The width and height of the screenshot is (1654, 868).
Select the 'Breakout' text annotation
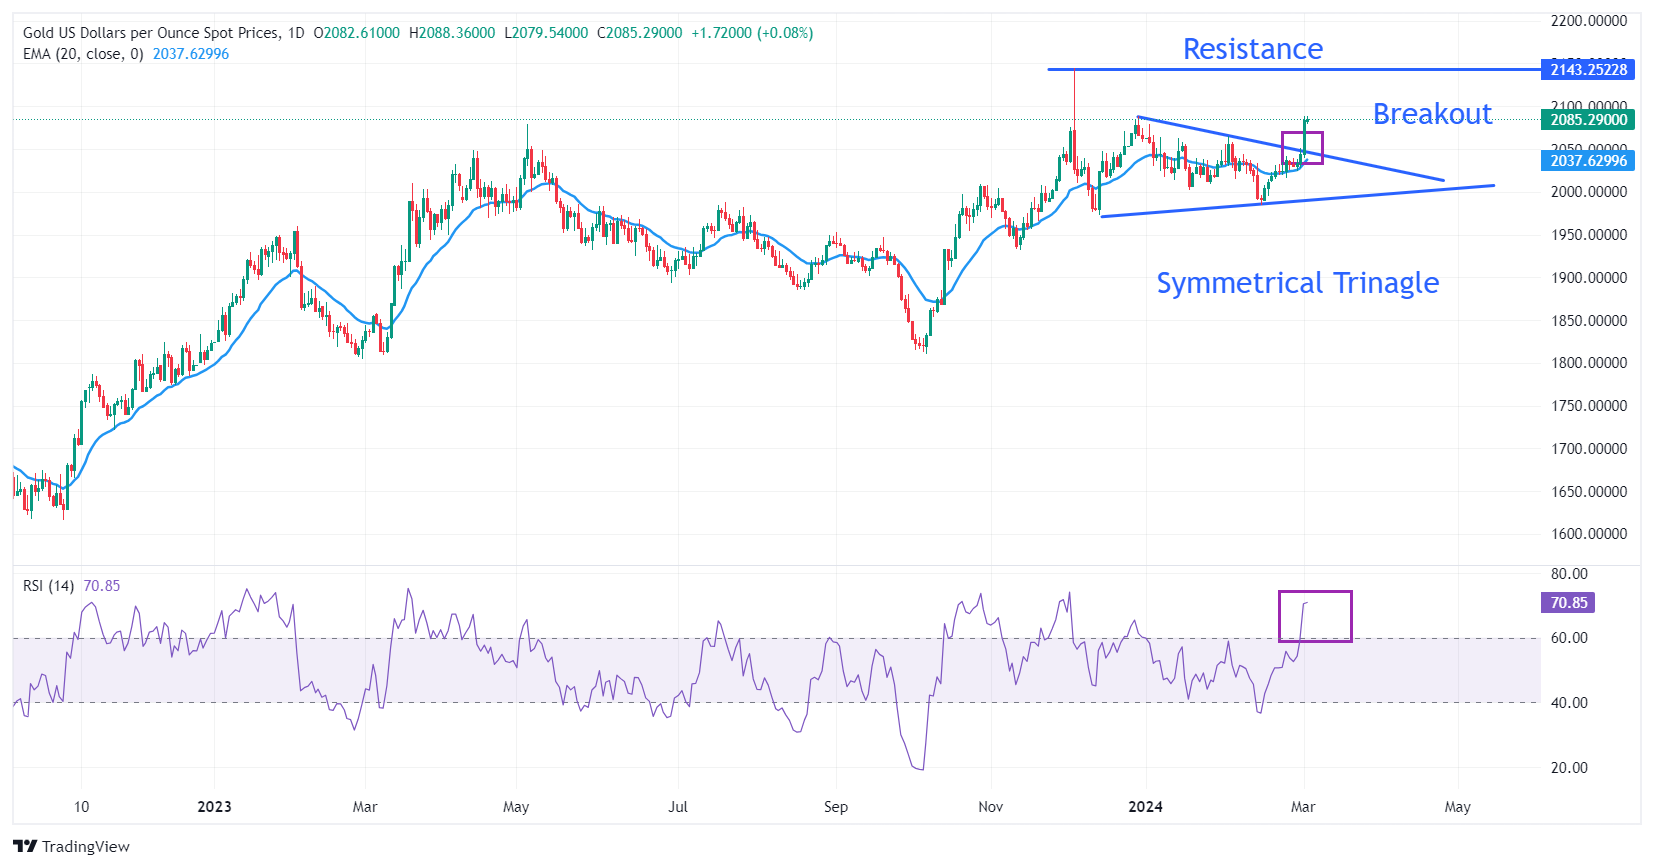click(x=1431, y=114)
